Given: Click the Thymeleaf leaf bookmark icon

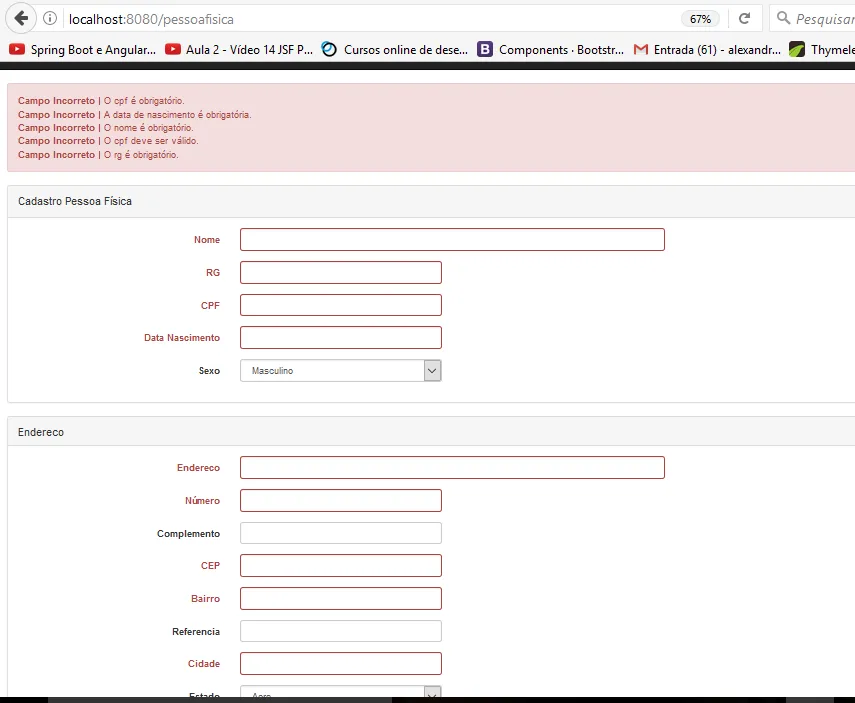Looking at the screenshot, I should coord(797,49).
